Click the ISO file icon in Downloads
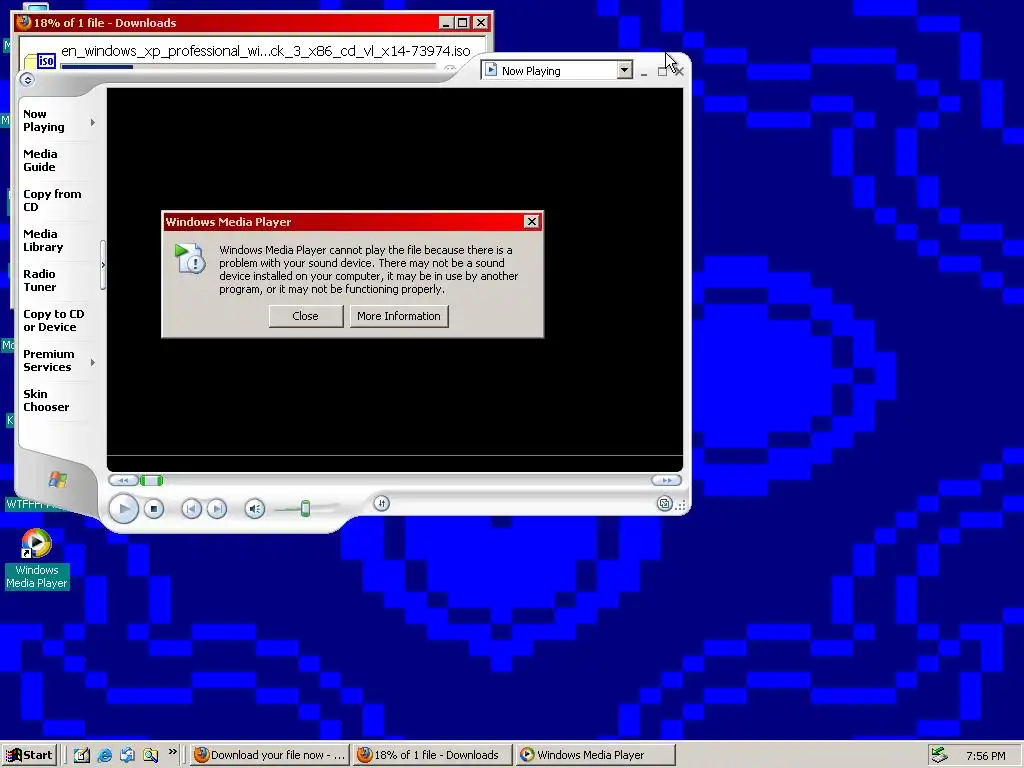This screenshot has height=768, width=1024. [40, 61]
